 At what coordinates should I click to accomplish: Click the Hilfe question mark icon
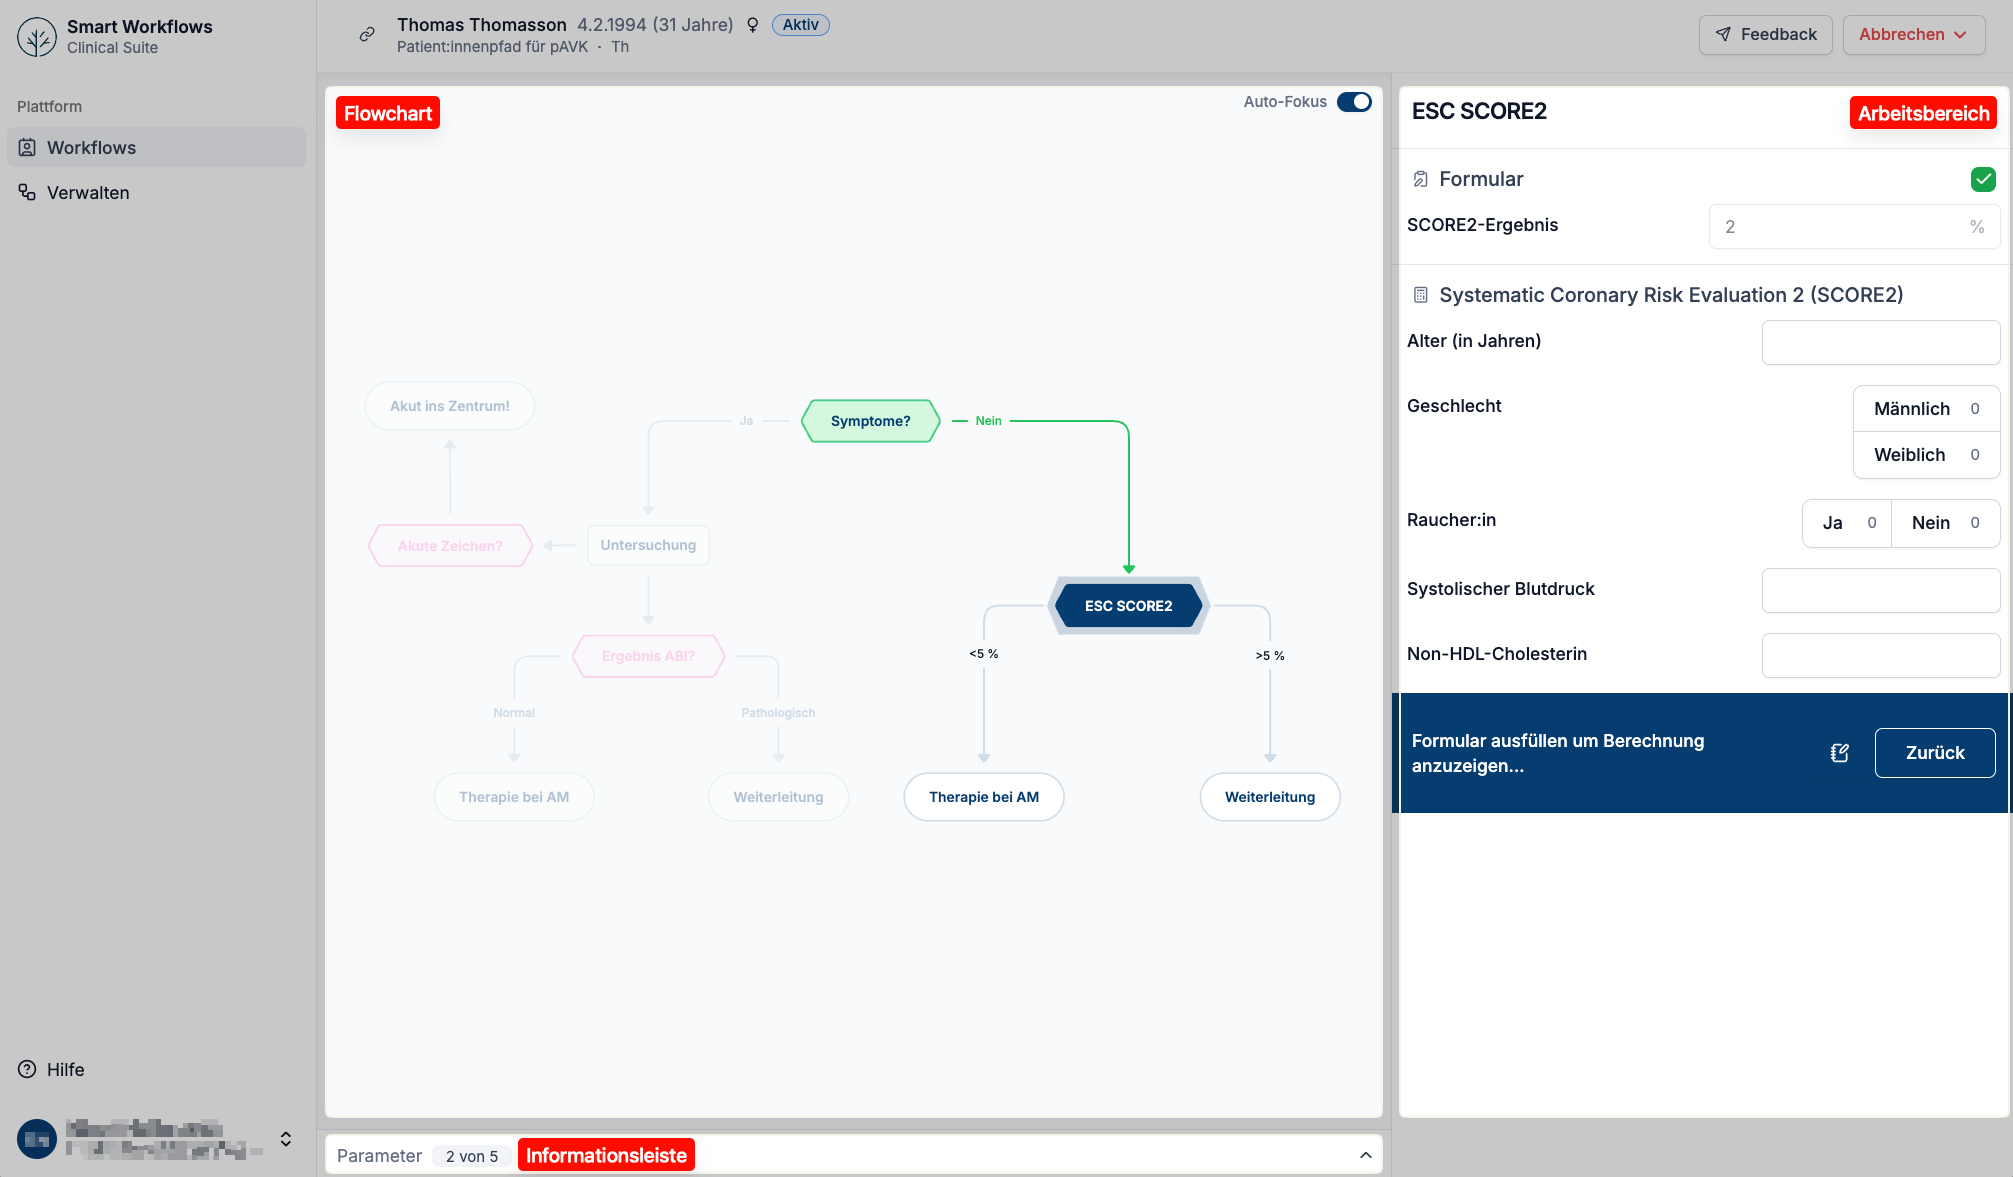coord(27,1069)
